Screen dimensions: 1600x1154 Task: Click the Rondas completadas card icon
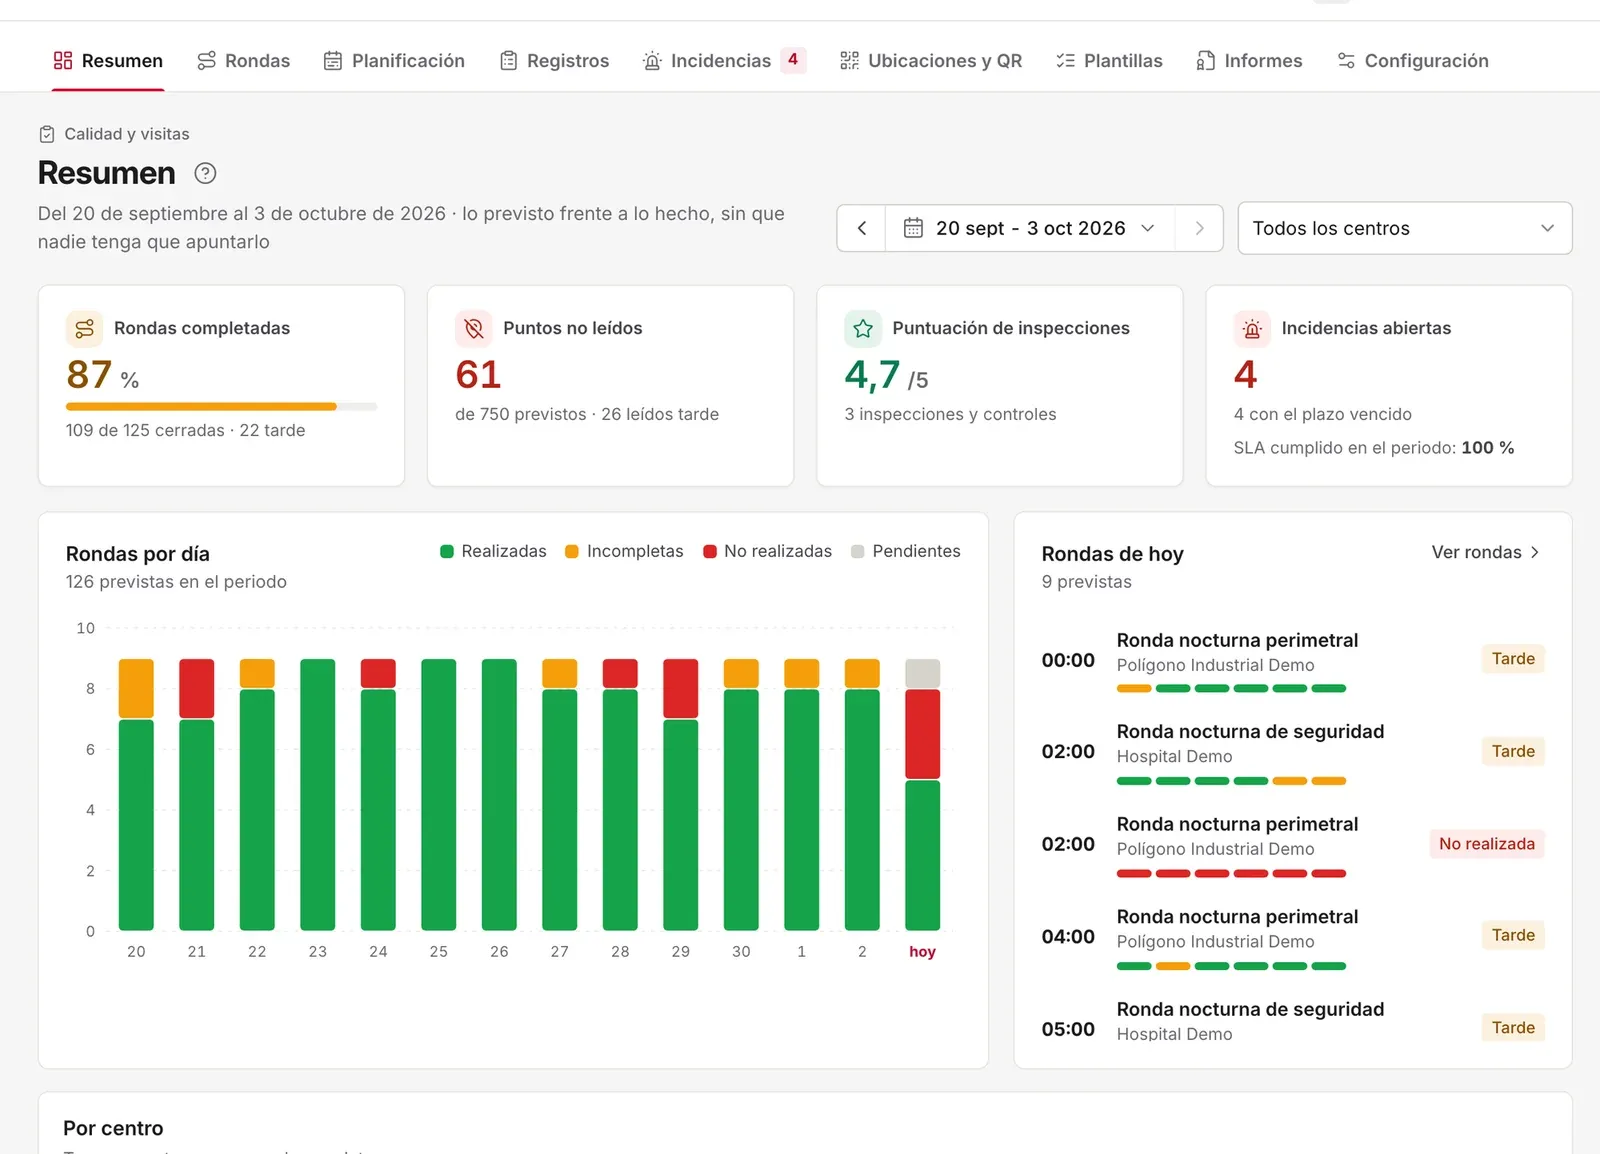84,328
